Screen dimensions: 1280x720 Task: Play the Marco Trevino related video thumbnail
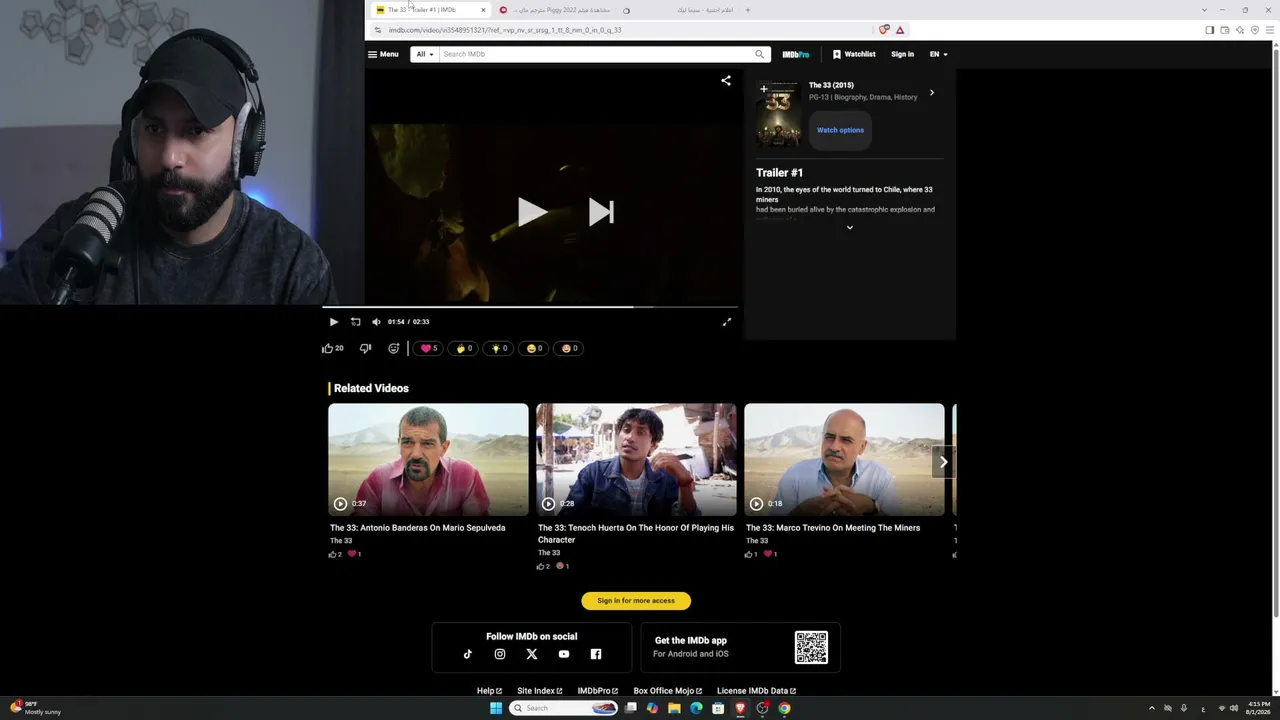(844, 460)
